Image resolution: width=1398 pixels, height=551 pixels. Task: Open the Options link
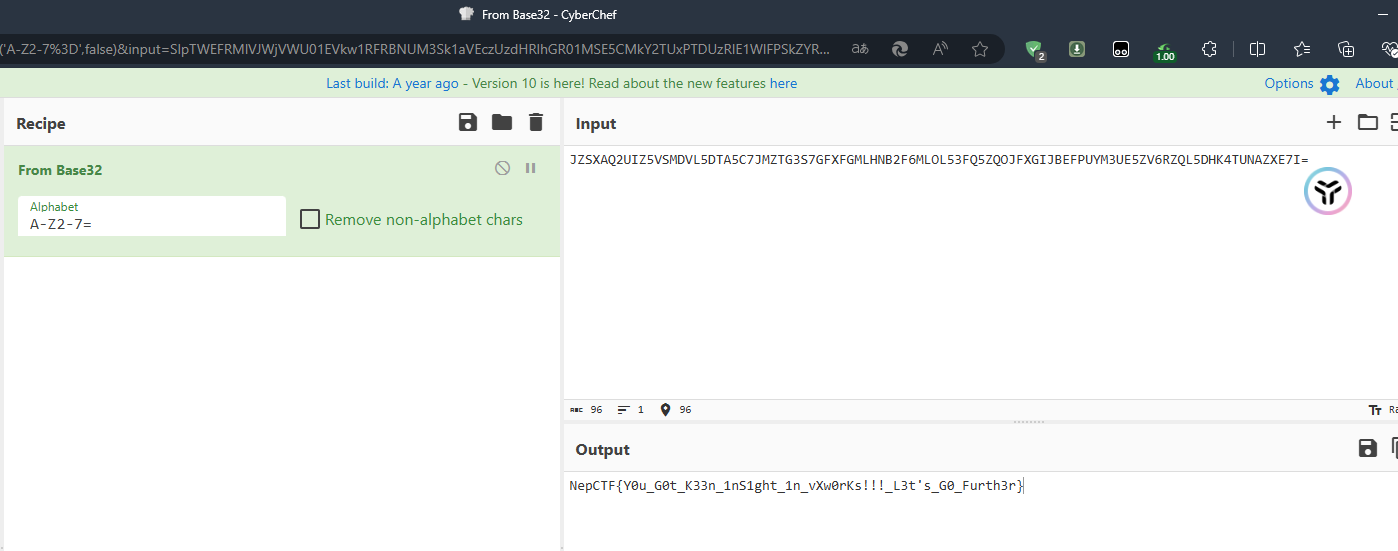point(1289,83)
